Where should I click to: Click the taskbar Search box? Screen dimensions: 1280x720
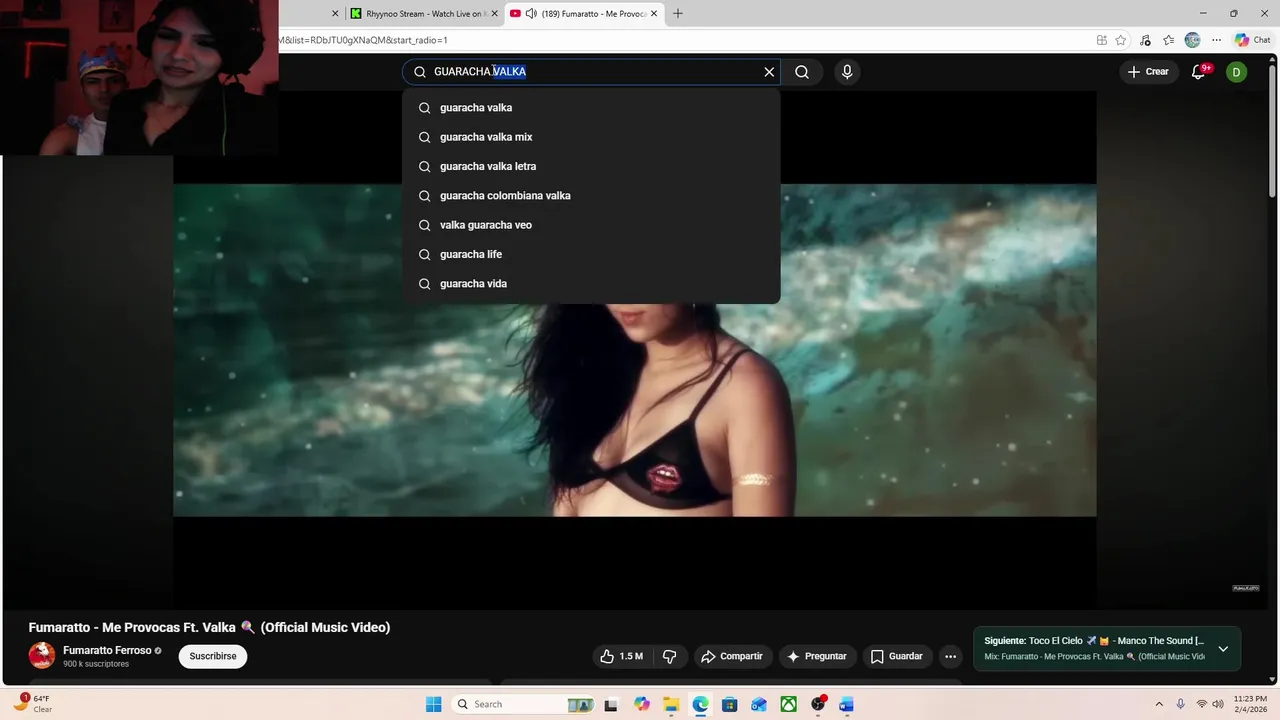pos(524,704)
